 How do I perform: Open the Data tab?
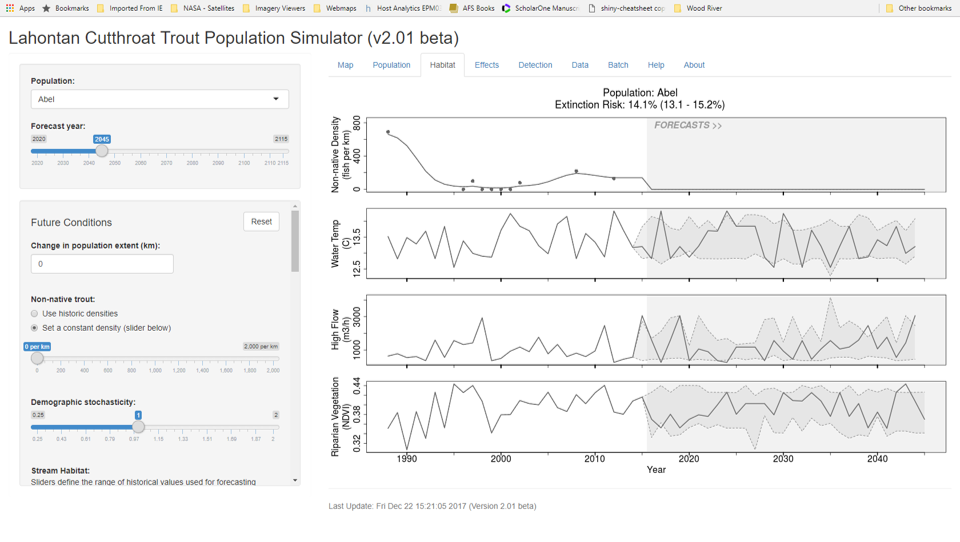point(580,65)
